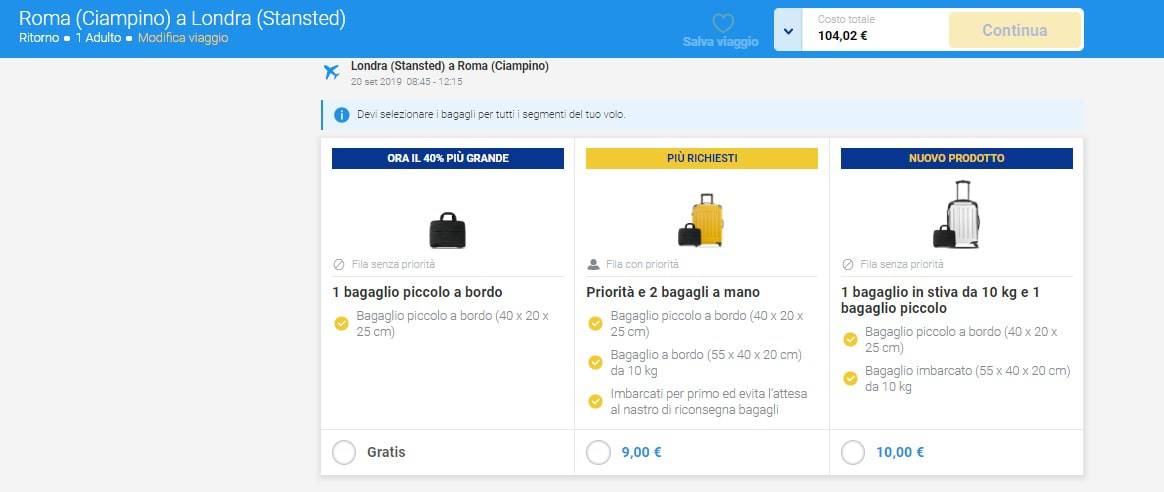
Task: Select the Gratis small bag radio option
Action: click(x=344, y=452)
